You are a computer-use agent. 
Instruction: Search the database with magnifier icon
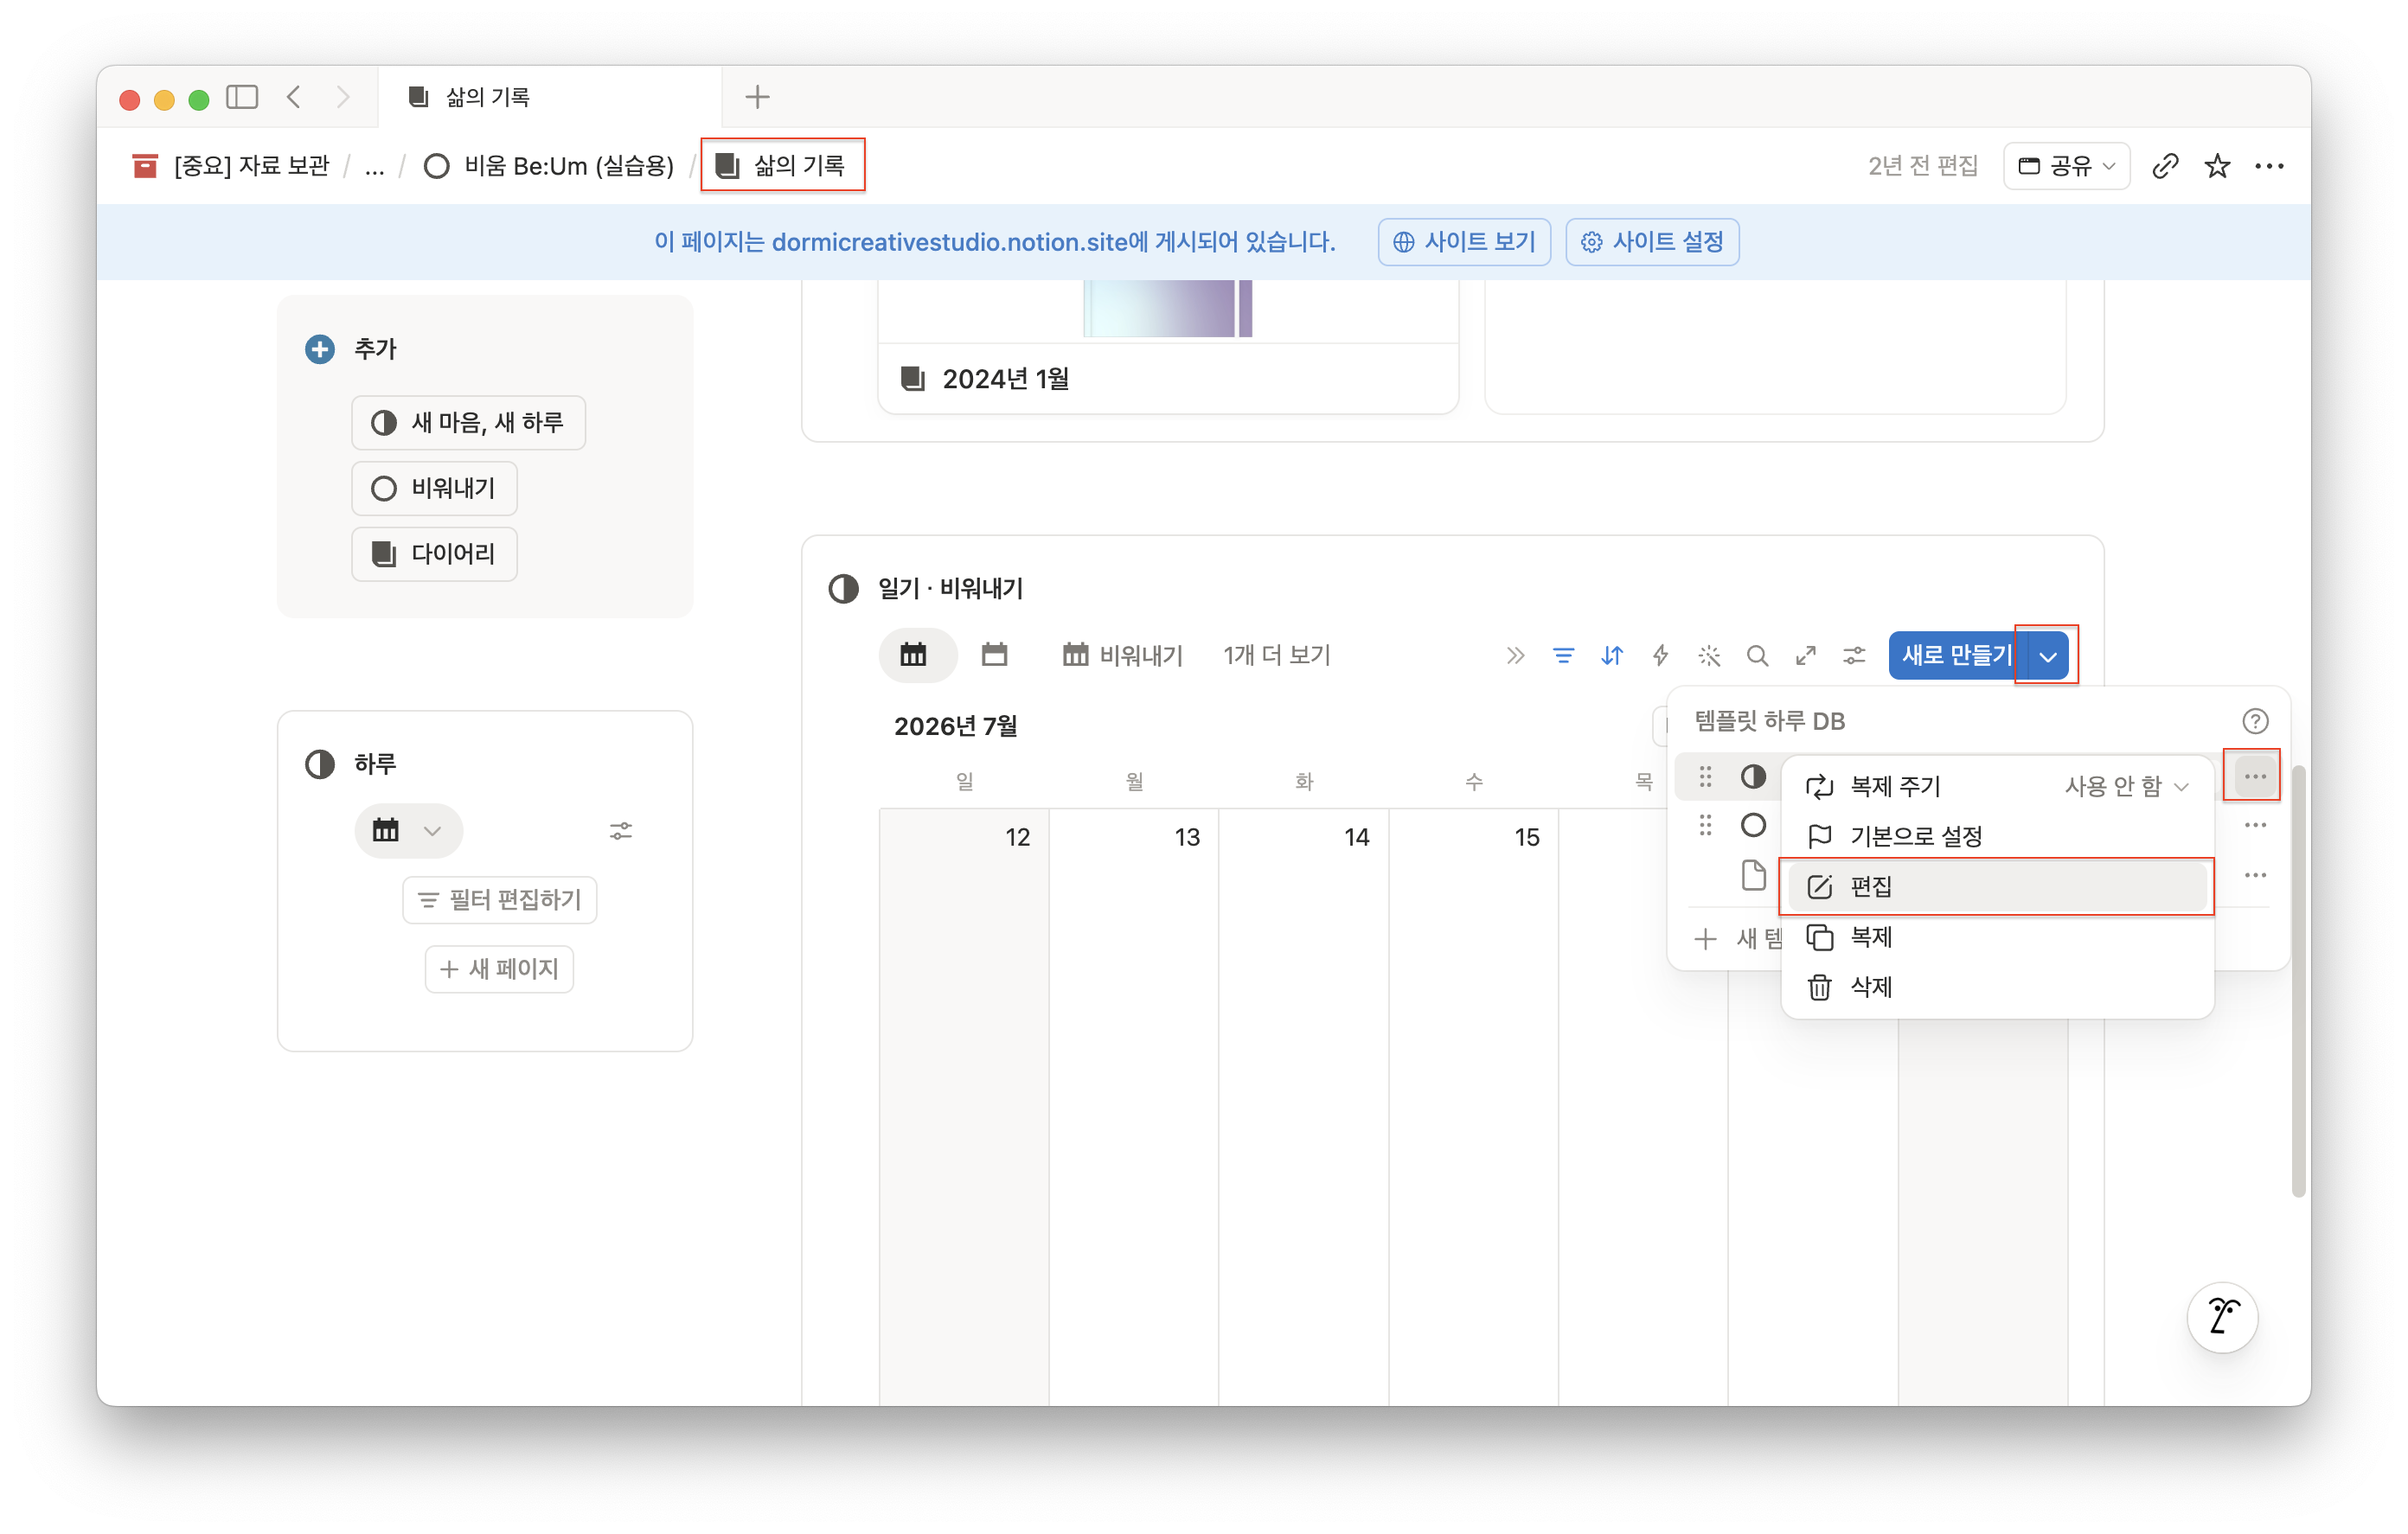point(1757,656)
